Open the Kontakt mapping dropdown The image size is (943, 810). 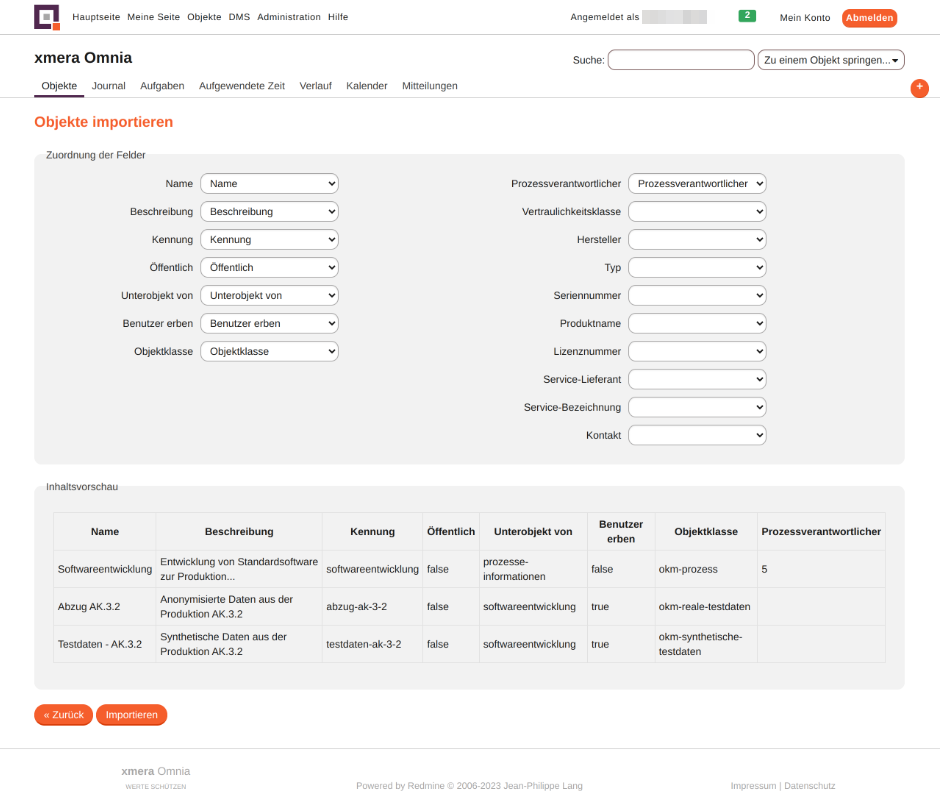click(x=697, y=436)
